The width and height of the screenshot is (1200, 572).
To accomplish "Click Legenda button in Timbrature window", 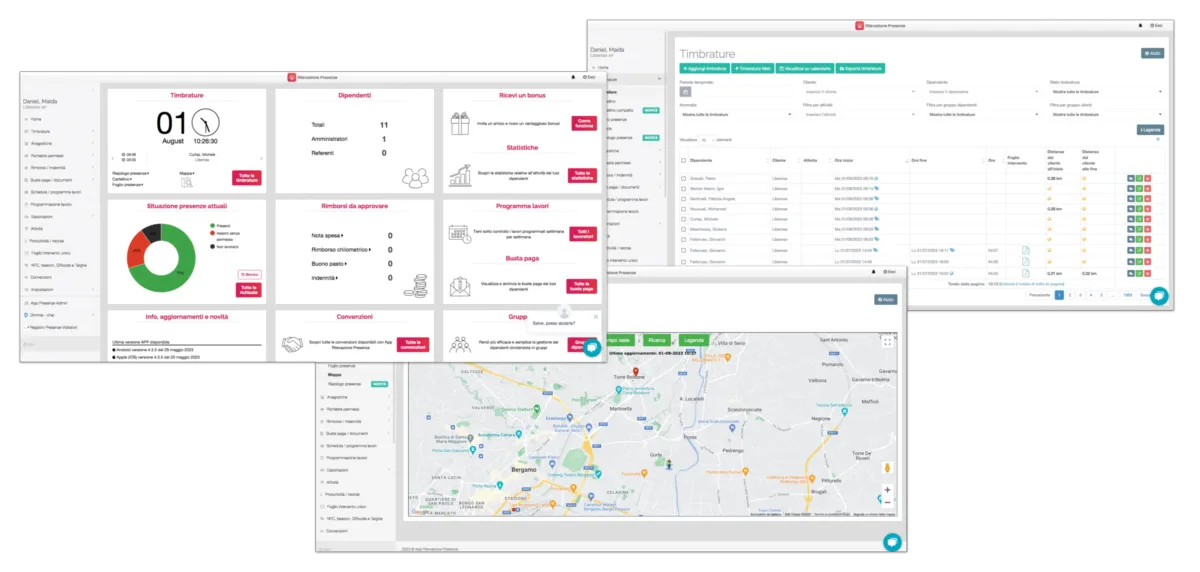I will coord(1151,130).
